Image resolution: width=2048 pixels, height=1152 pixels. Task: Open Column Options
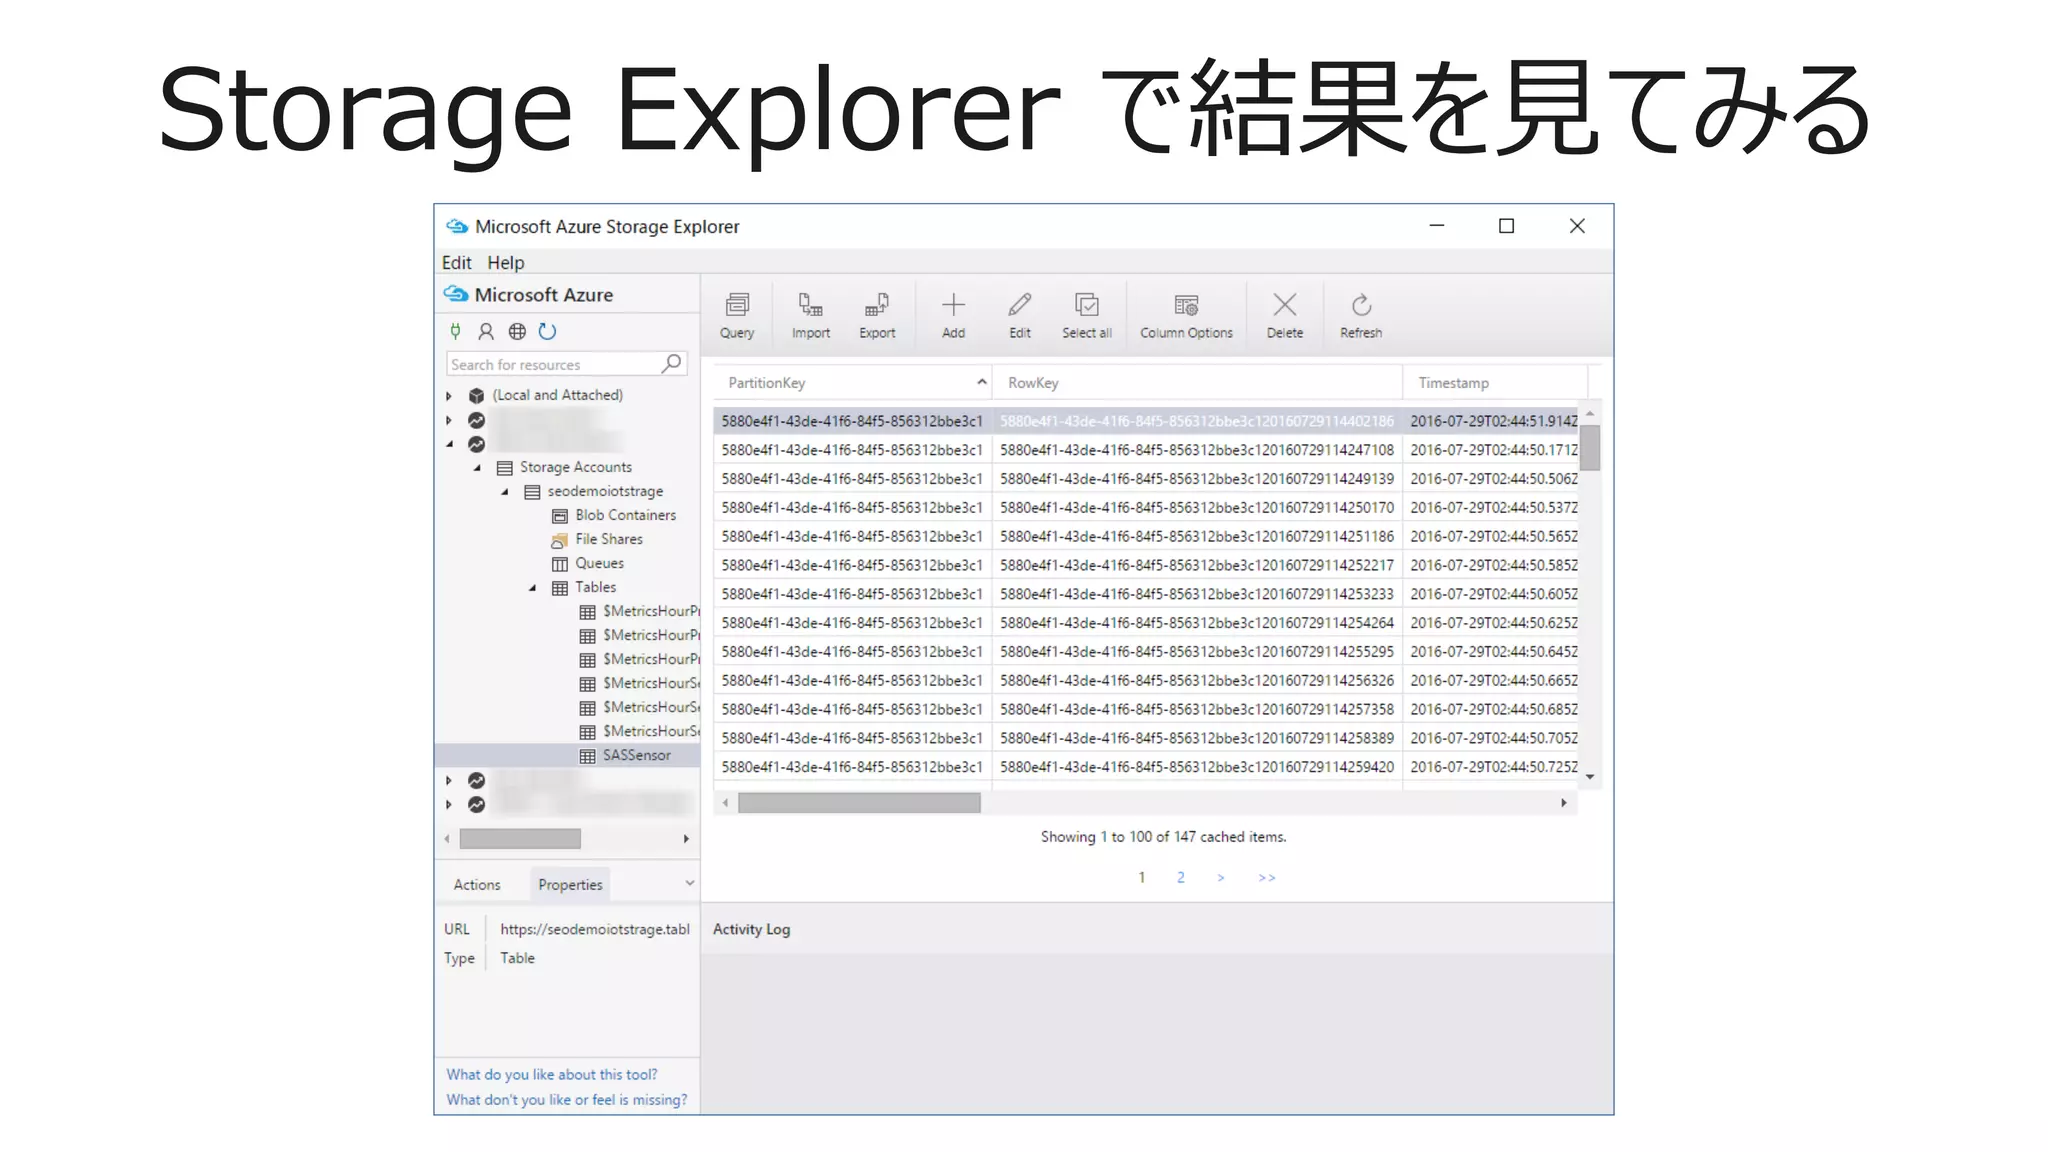point(1186,315)
